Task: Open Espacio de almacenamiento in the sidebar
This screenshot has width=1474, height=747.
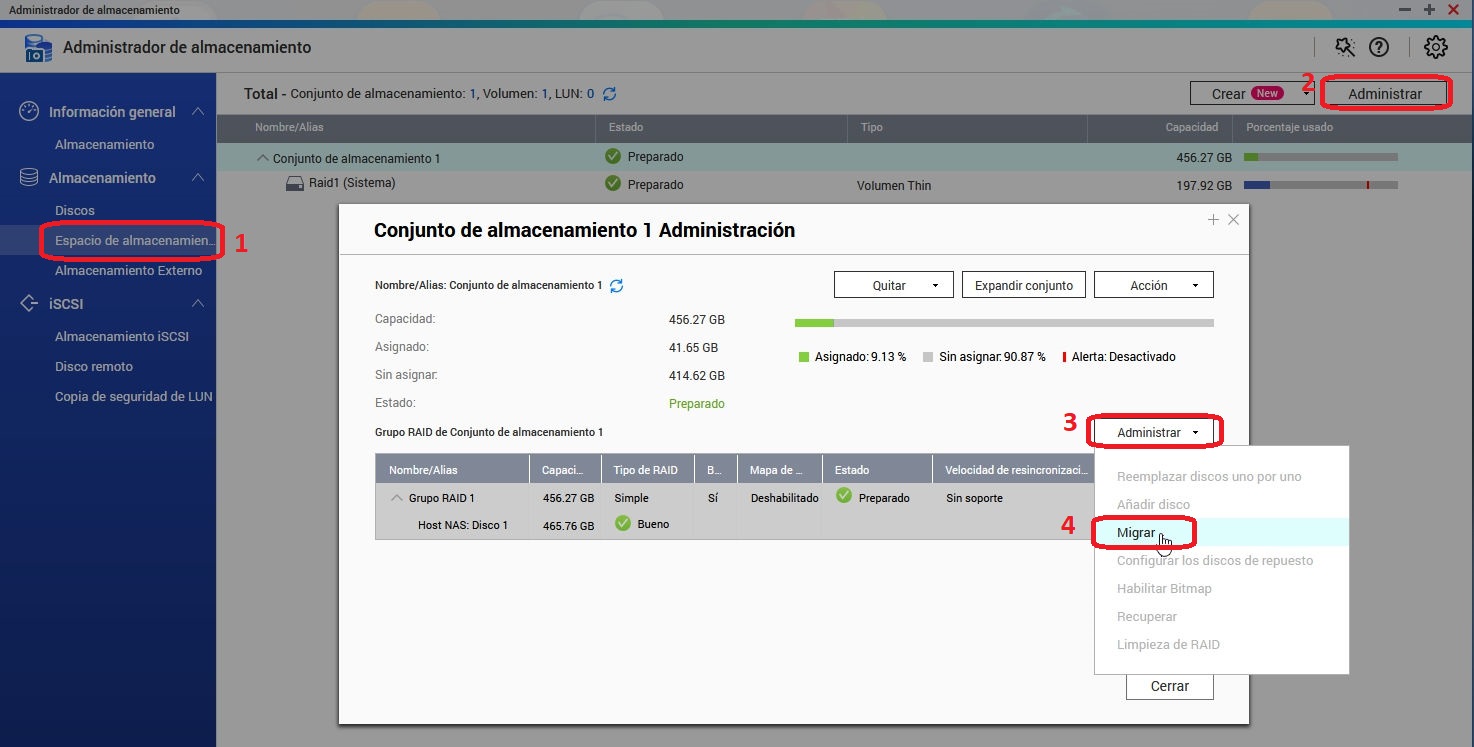Action: [x=134, y=241]
